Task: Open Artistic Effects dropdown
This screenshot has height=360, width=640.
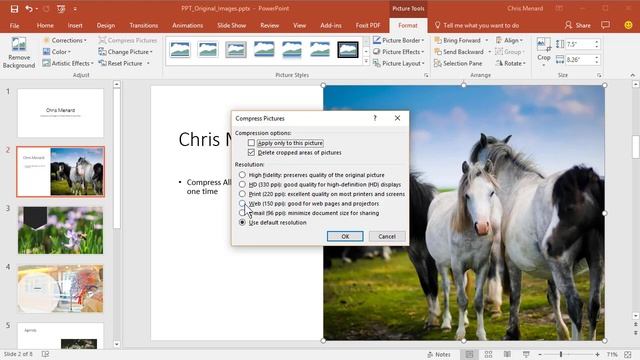Action: 68,63
